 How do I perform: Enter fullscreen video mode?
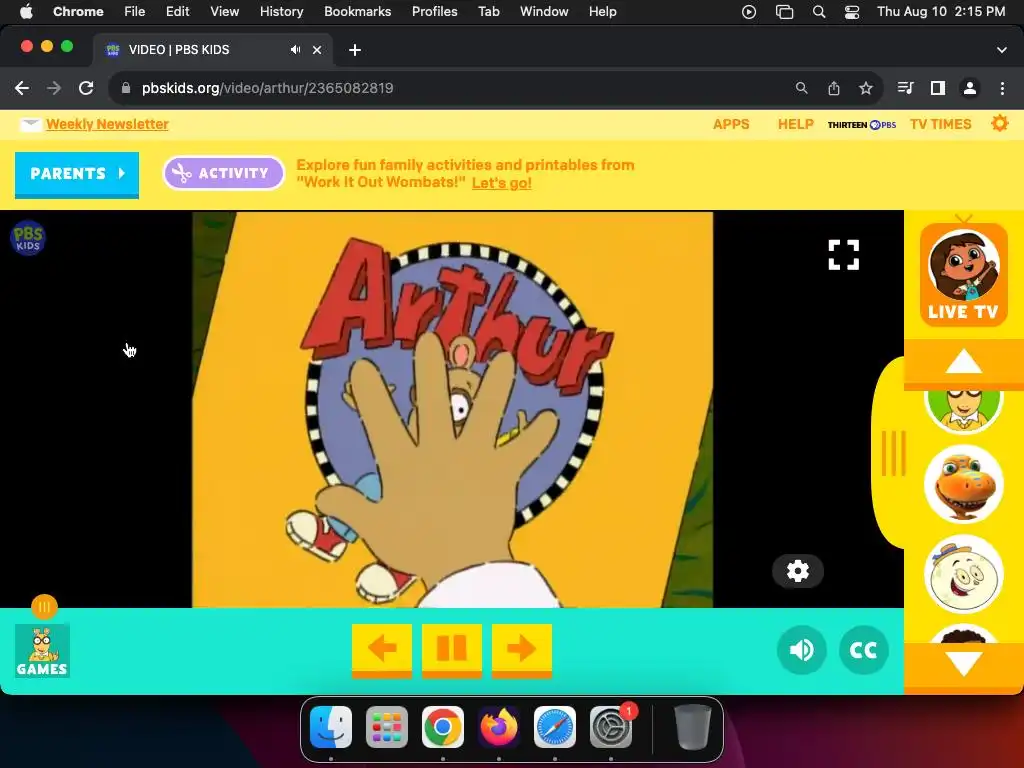(843, 255)
